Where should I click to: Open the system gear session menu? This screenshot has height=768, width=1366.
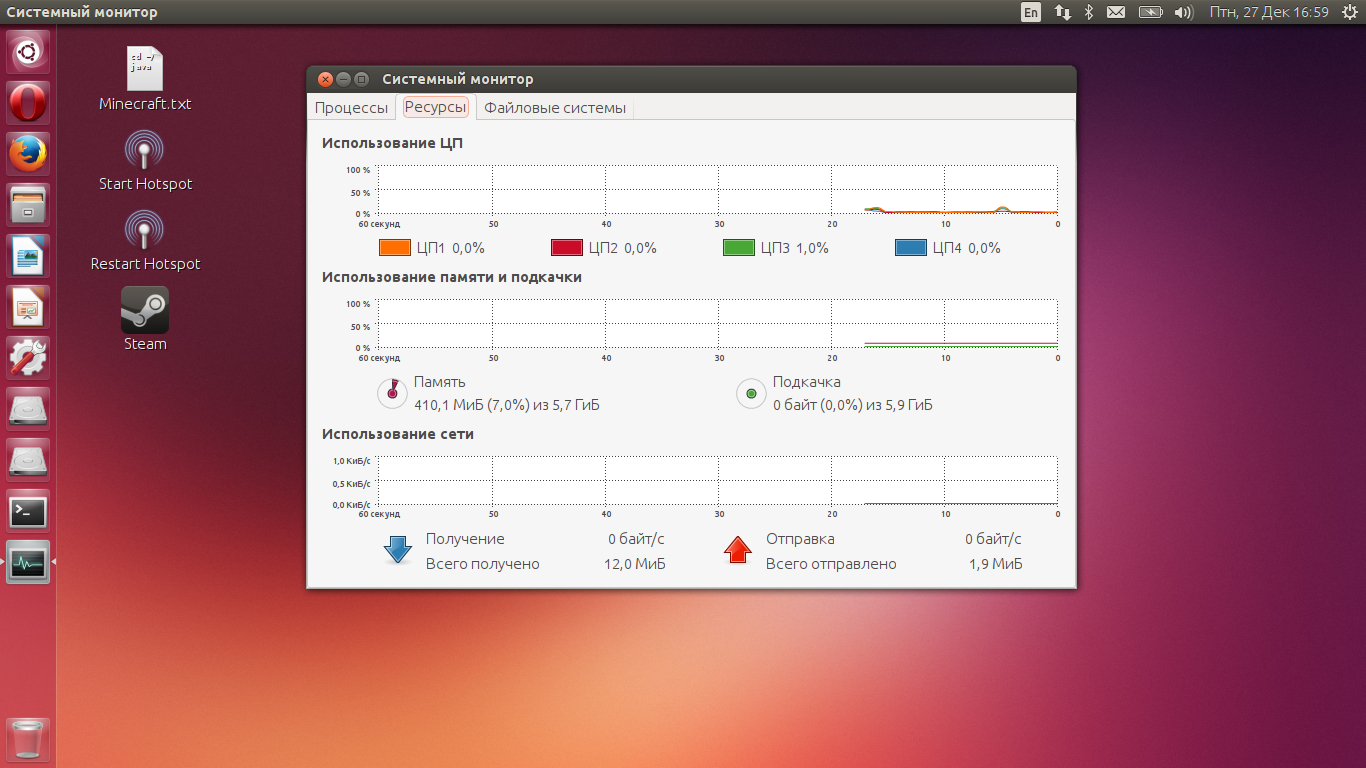[x=1348, y=12]
